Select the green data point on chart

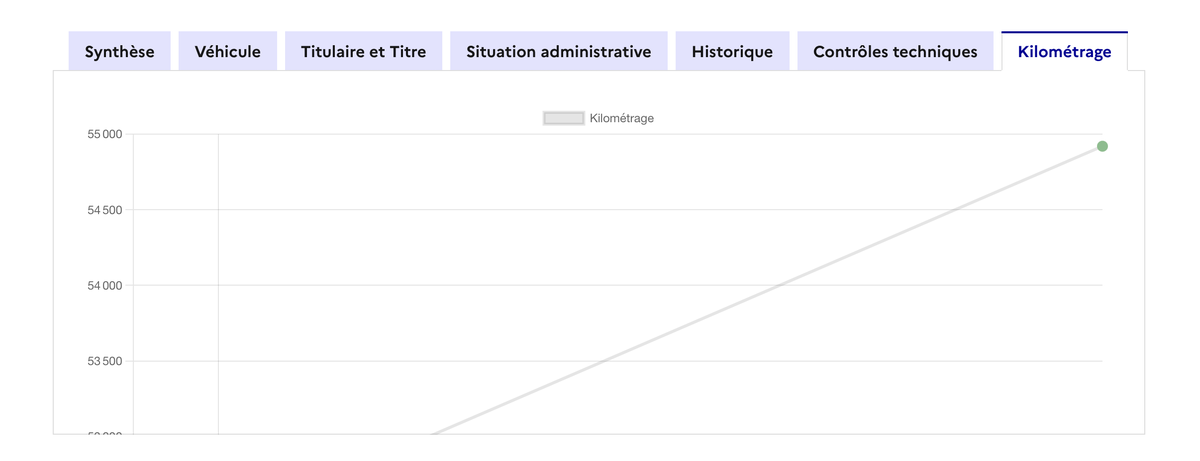[x=1102, y=146]
